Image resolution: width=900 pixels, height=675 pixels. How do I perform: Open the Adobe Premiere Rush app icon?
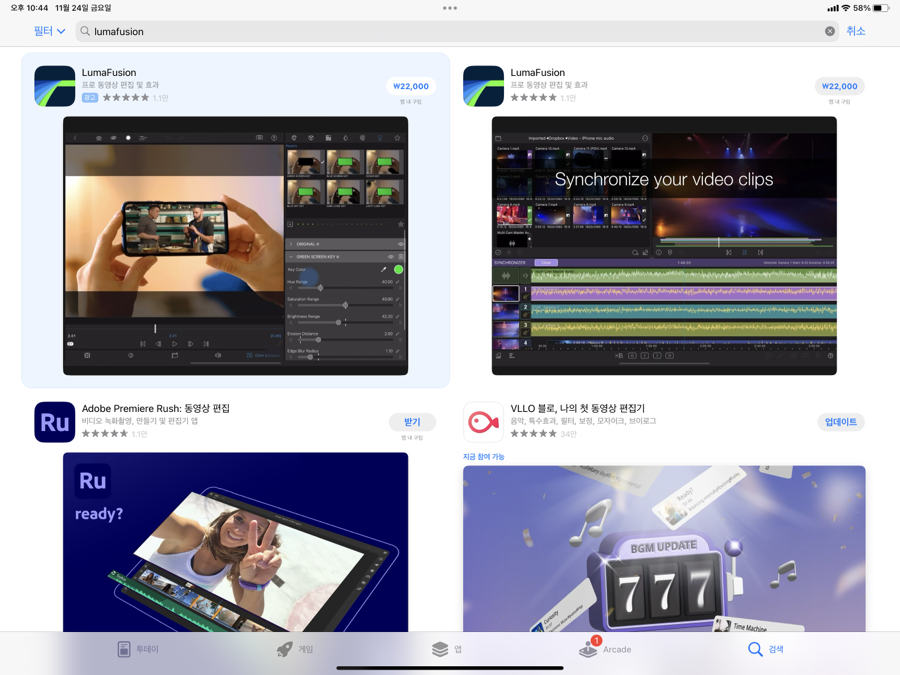point(55,422)
